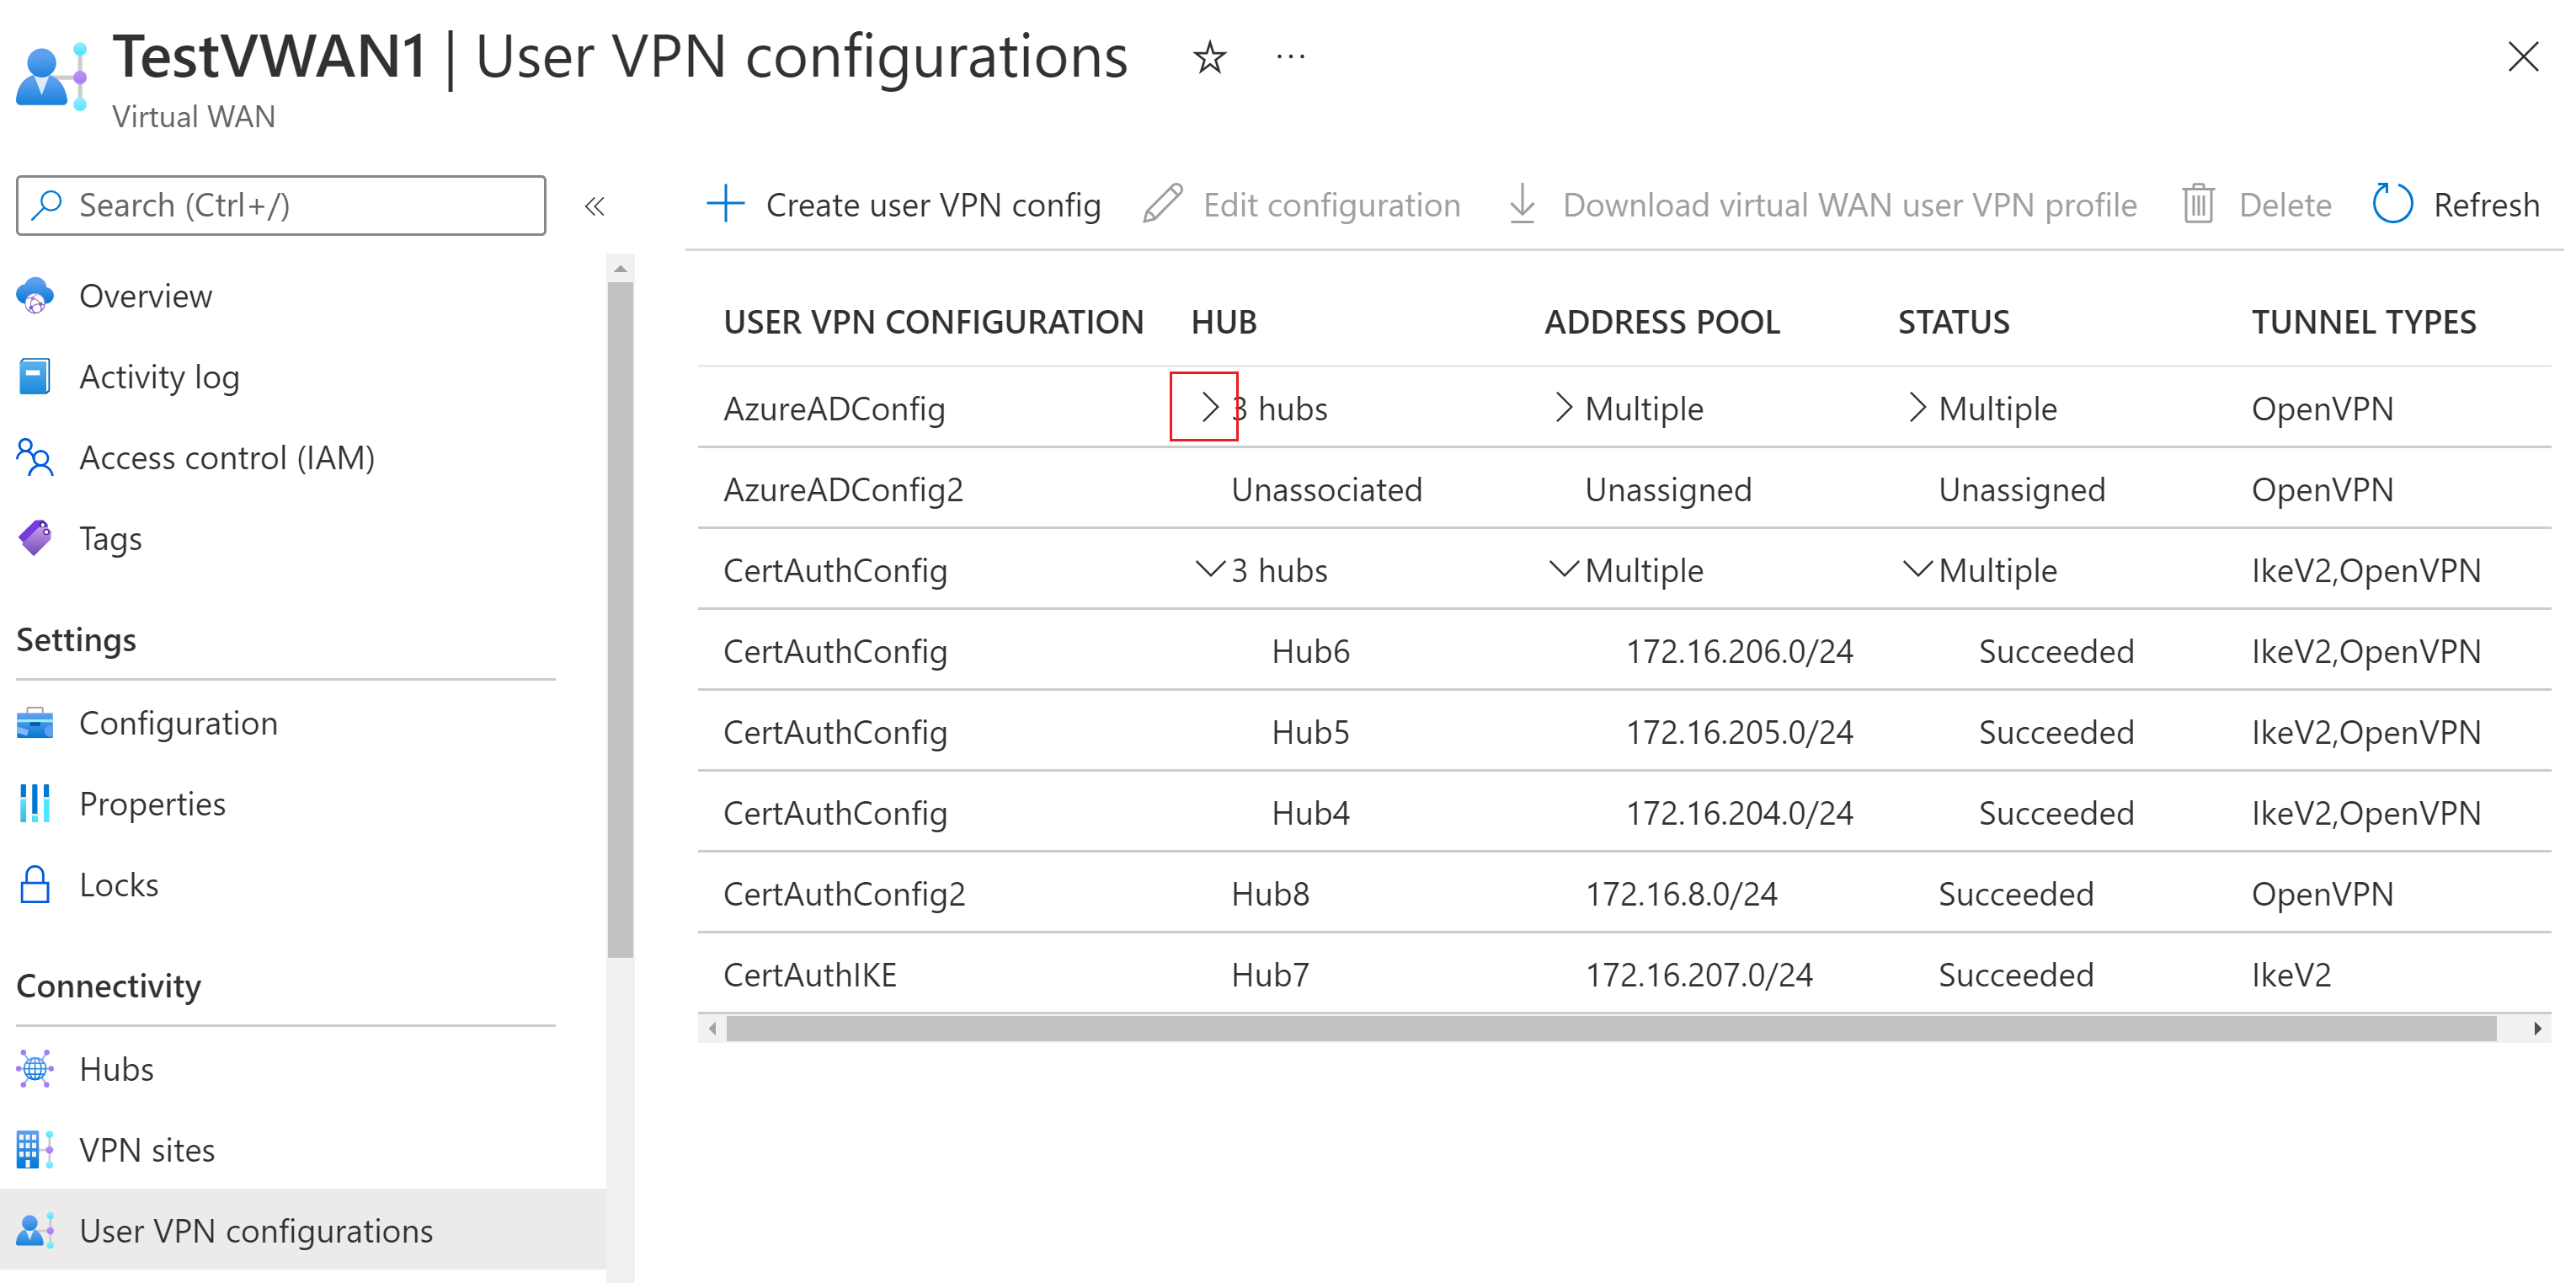This screenshot has height=1283, width=2576.
Task: Go to Access control (IAM)
Action: [x=226, y=458]
